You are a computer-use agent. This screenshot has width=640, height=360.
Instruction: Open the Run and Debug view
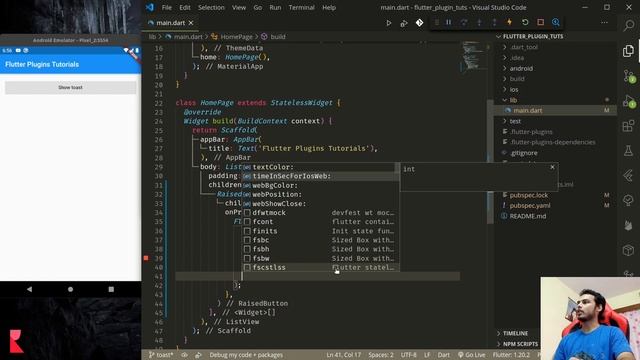point(629,101)
